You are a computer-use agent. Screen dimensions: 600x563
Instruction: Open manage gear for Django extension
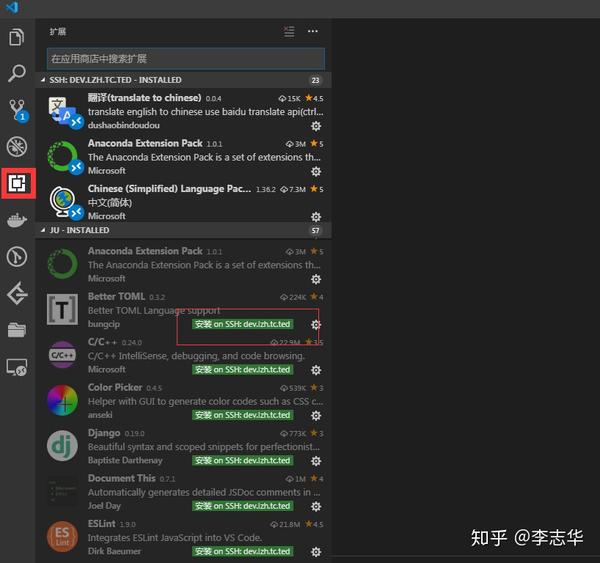coord(316,461)
